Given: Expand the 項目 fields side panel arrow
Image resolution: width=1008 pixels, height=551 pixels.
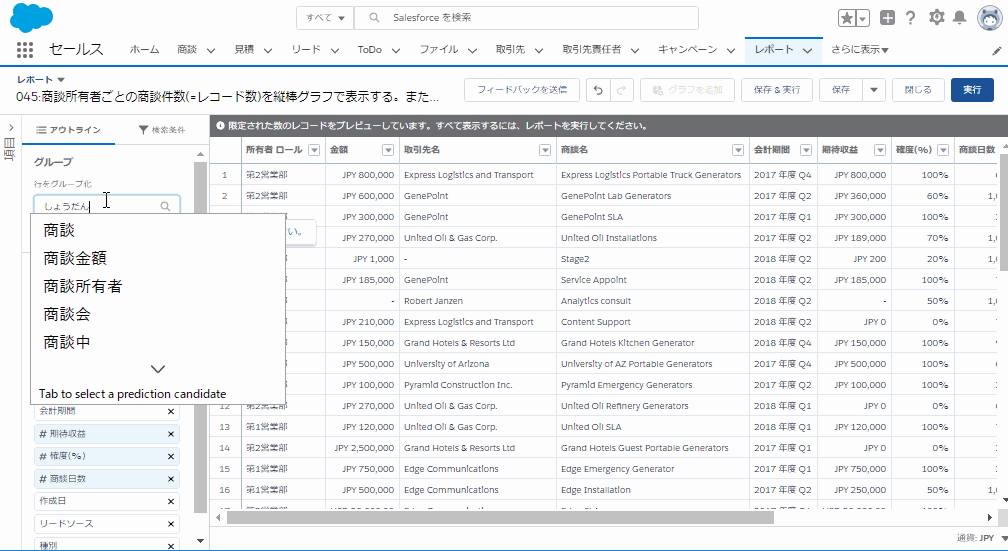Looking at the screenshot, I should tap(11, 127).
